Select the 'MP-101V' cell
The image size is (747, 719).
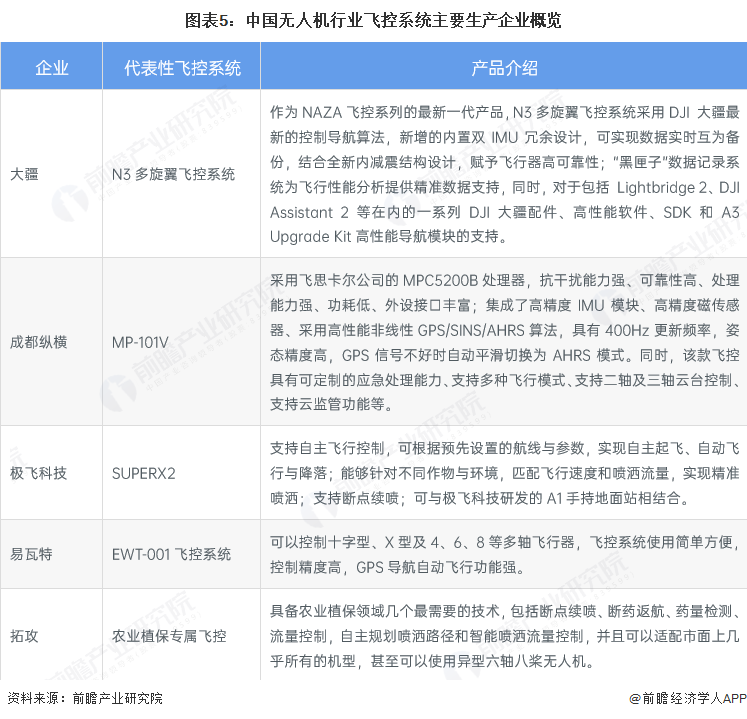pos(182,342)
